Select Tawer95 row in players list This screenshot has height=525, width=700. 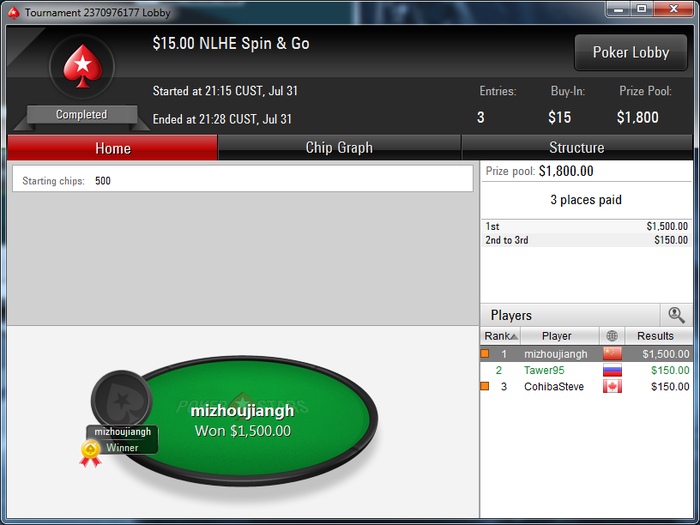586,370
